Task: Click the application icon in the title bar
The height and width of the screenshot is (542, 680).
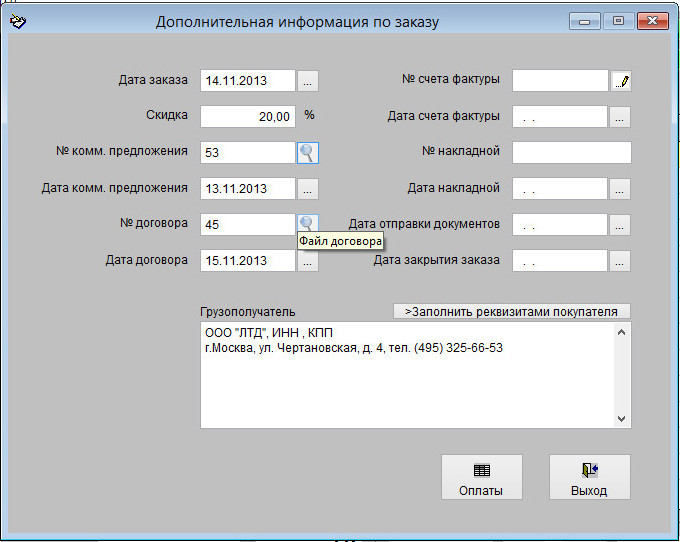Action: pyautogui.click(x=18, y=21)
